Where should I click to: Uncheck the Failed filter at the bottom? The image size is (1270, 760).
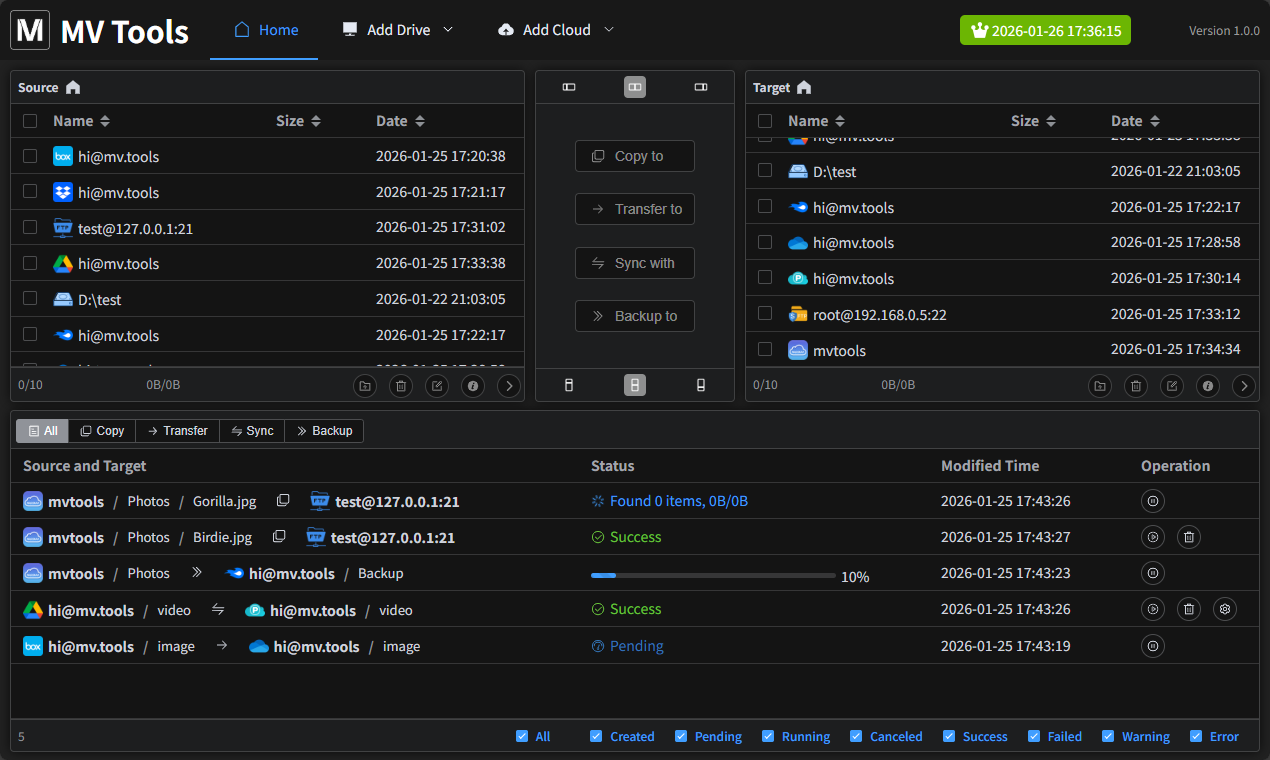click(x=1034, y=736)
